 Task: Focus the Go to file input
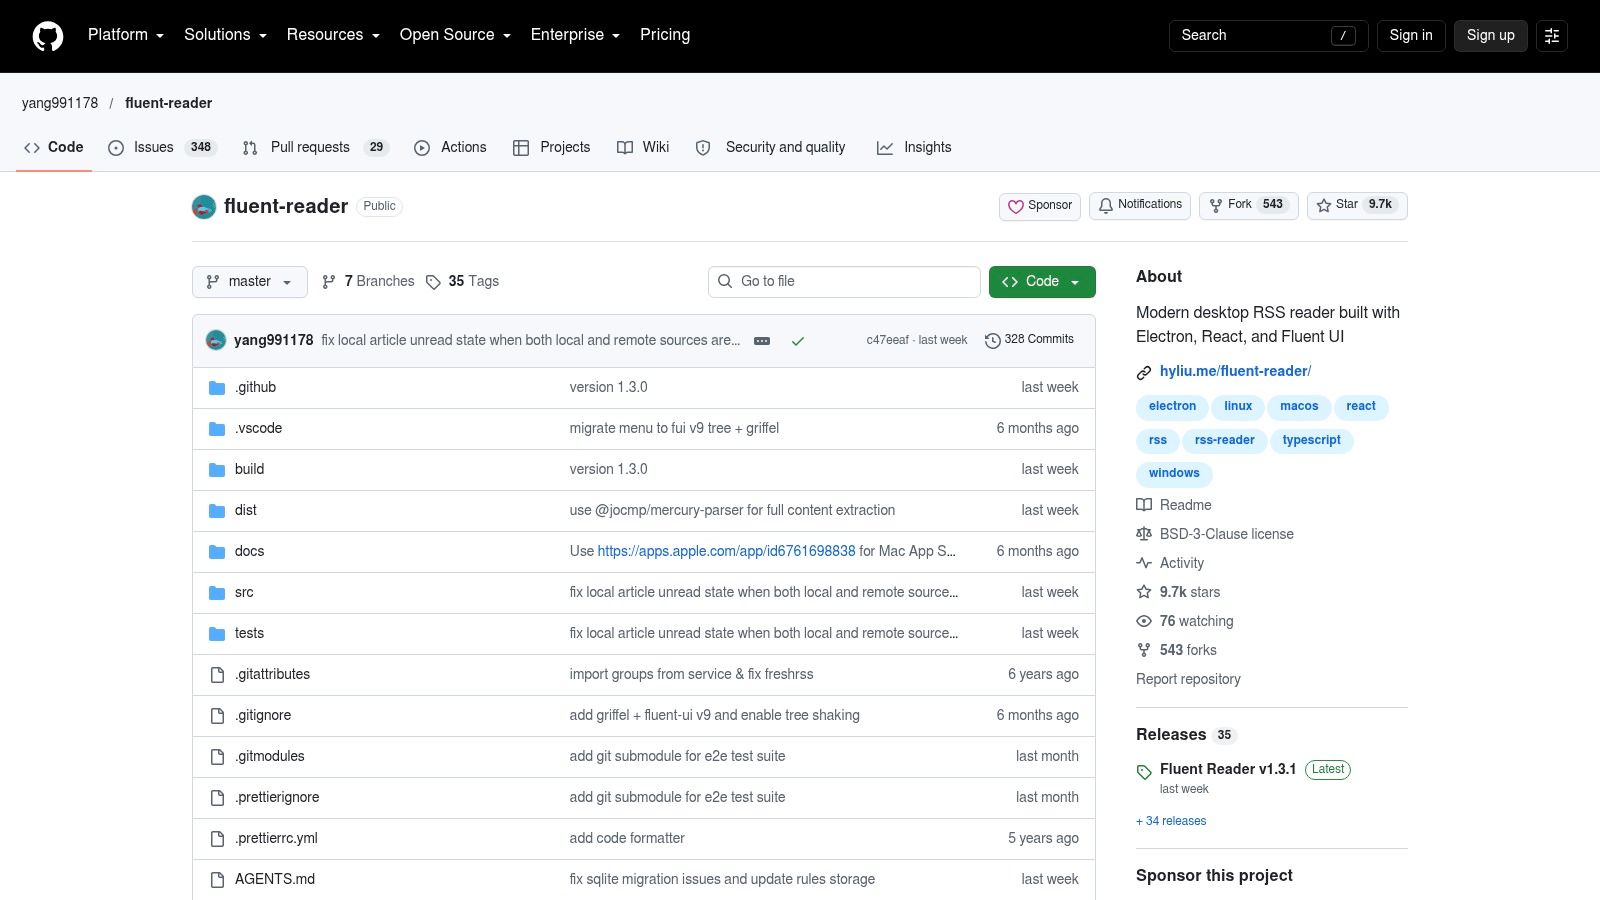coord(844,282)
